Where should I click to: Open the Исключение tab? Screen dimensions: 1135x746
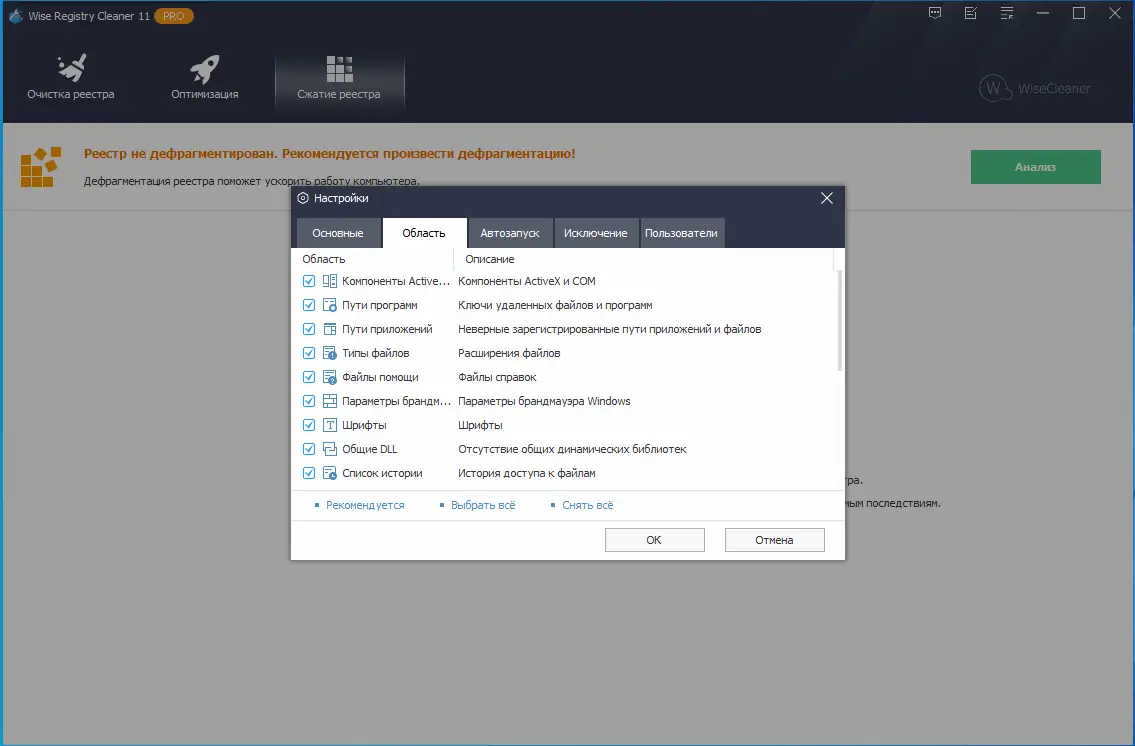point(596,233)
